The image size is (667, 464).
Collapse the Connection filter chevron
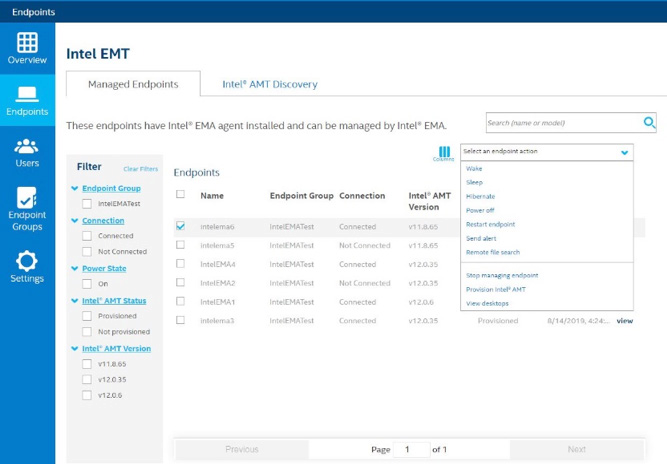[x=75, y=220]
